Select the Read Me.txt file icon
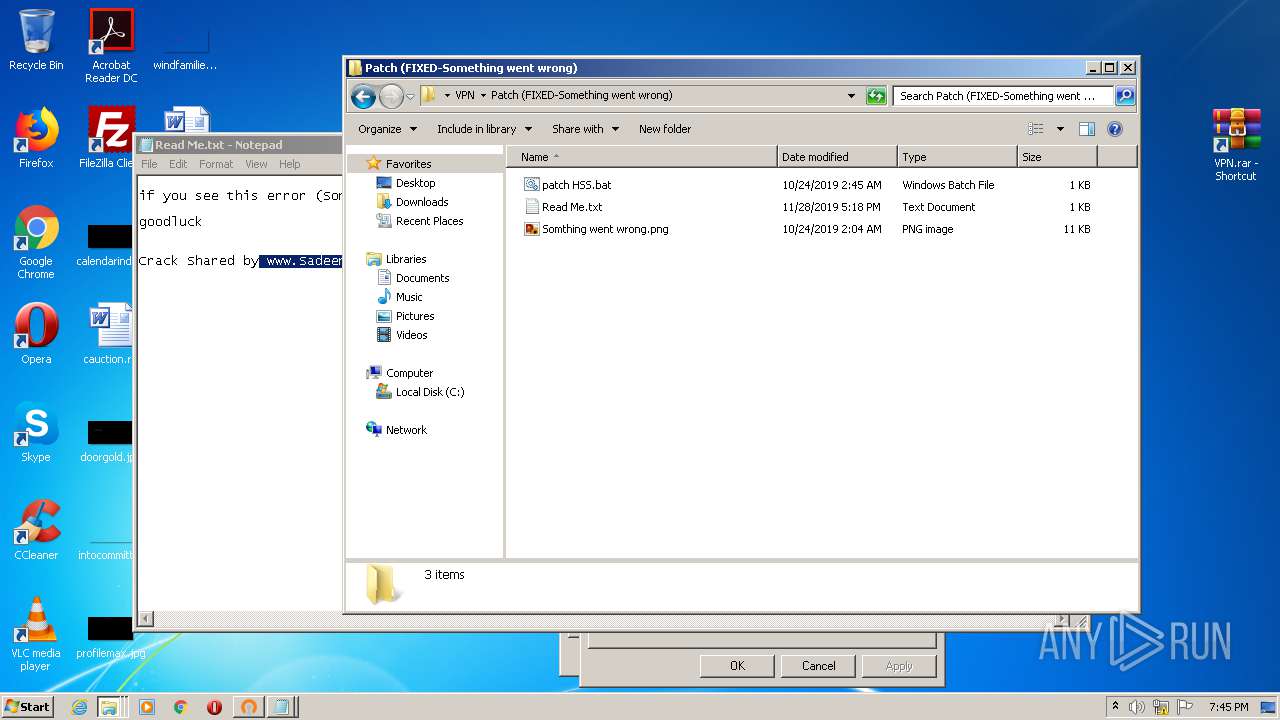This screenshot has width=1280, height=720. tap(532, 207)
